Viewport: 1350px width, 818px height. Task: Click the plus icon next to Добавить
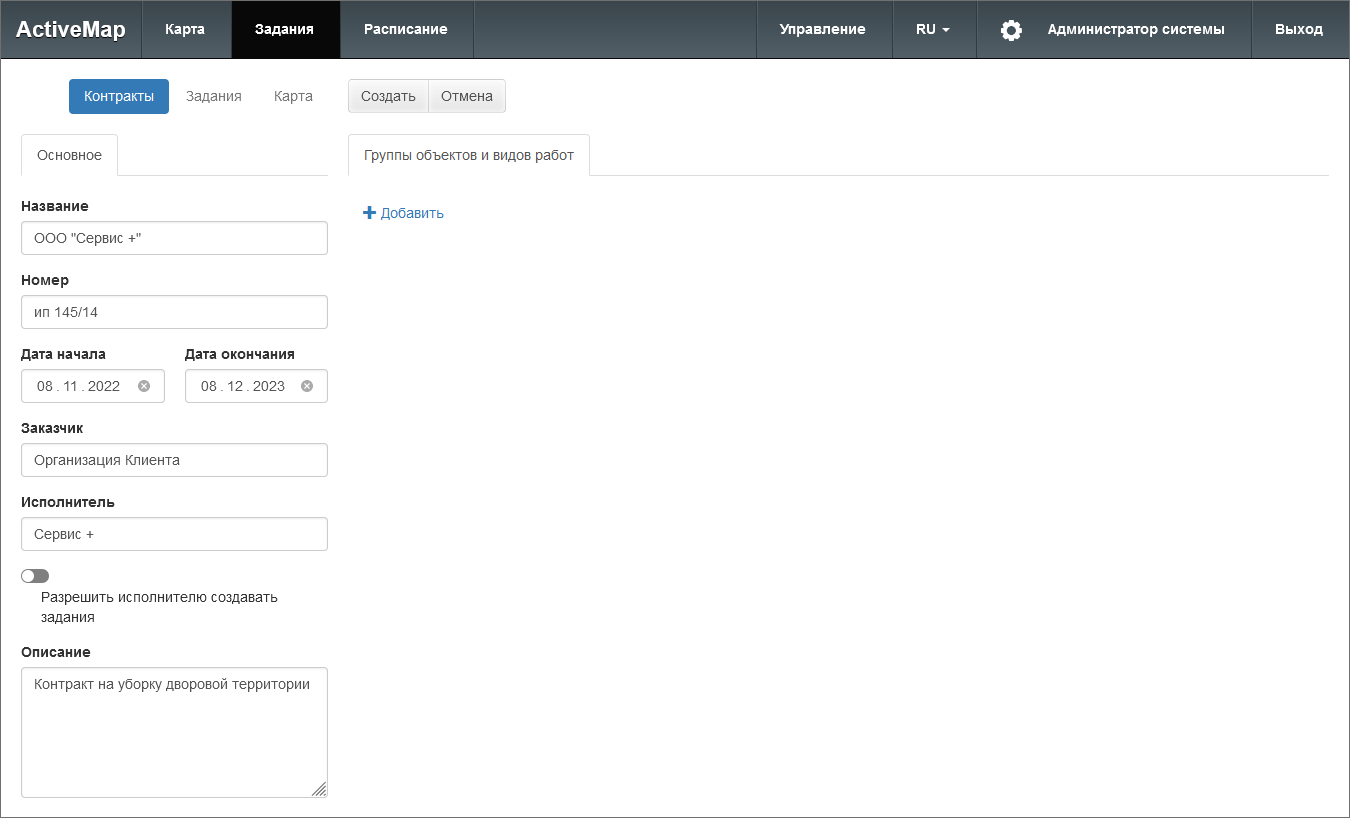pyautogui.click(x=369, y=213)
